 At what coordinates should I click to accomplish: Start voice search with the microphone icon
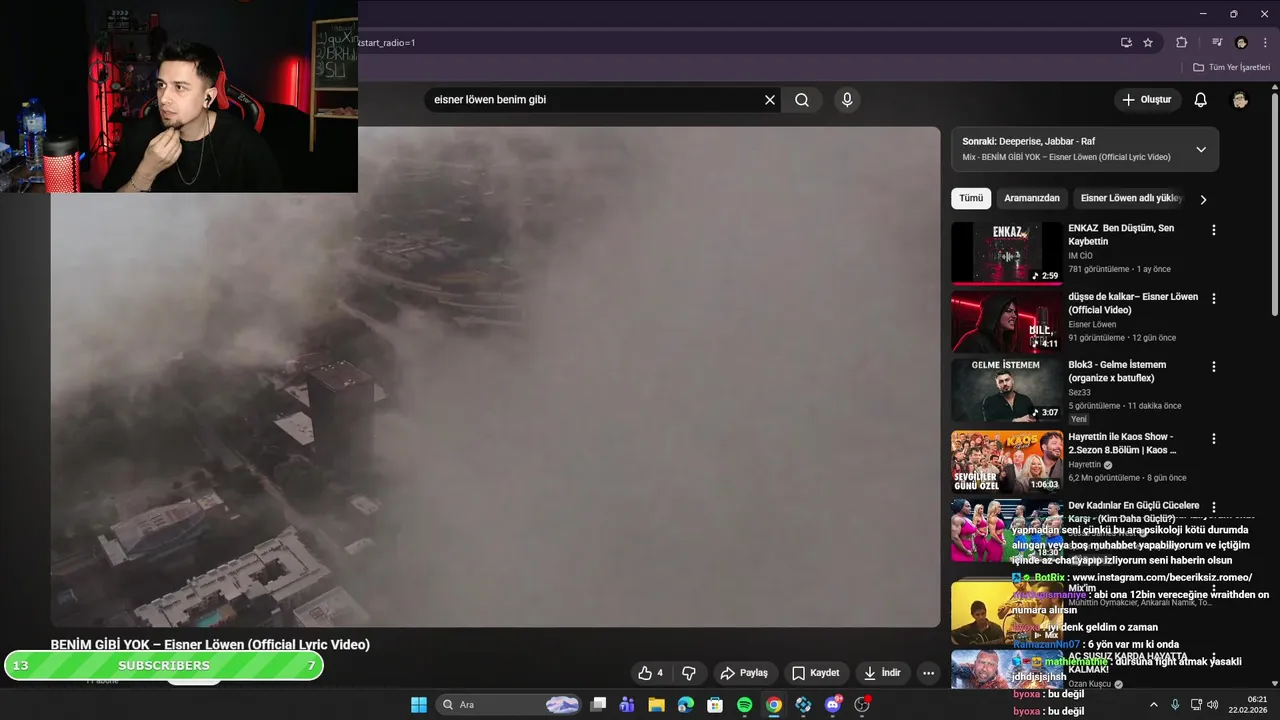[847, 100]
